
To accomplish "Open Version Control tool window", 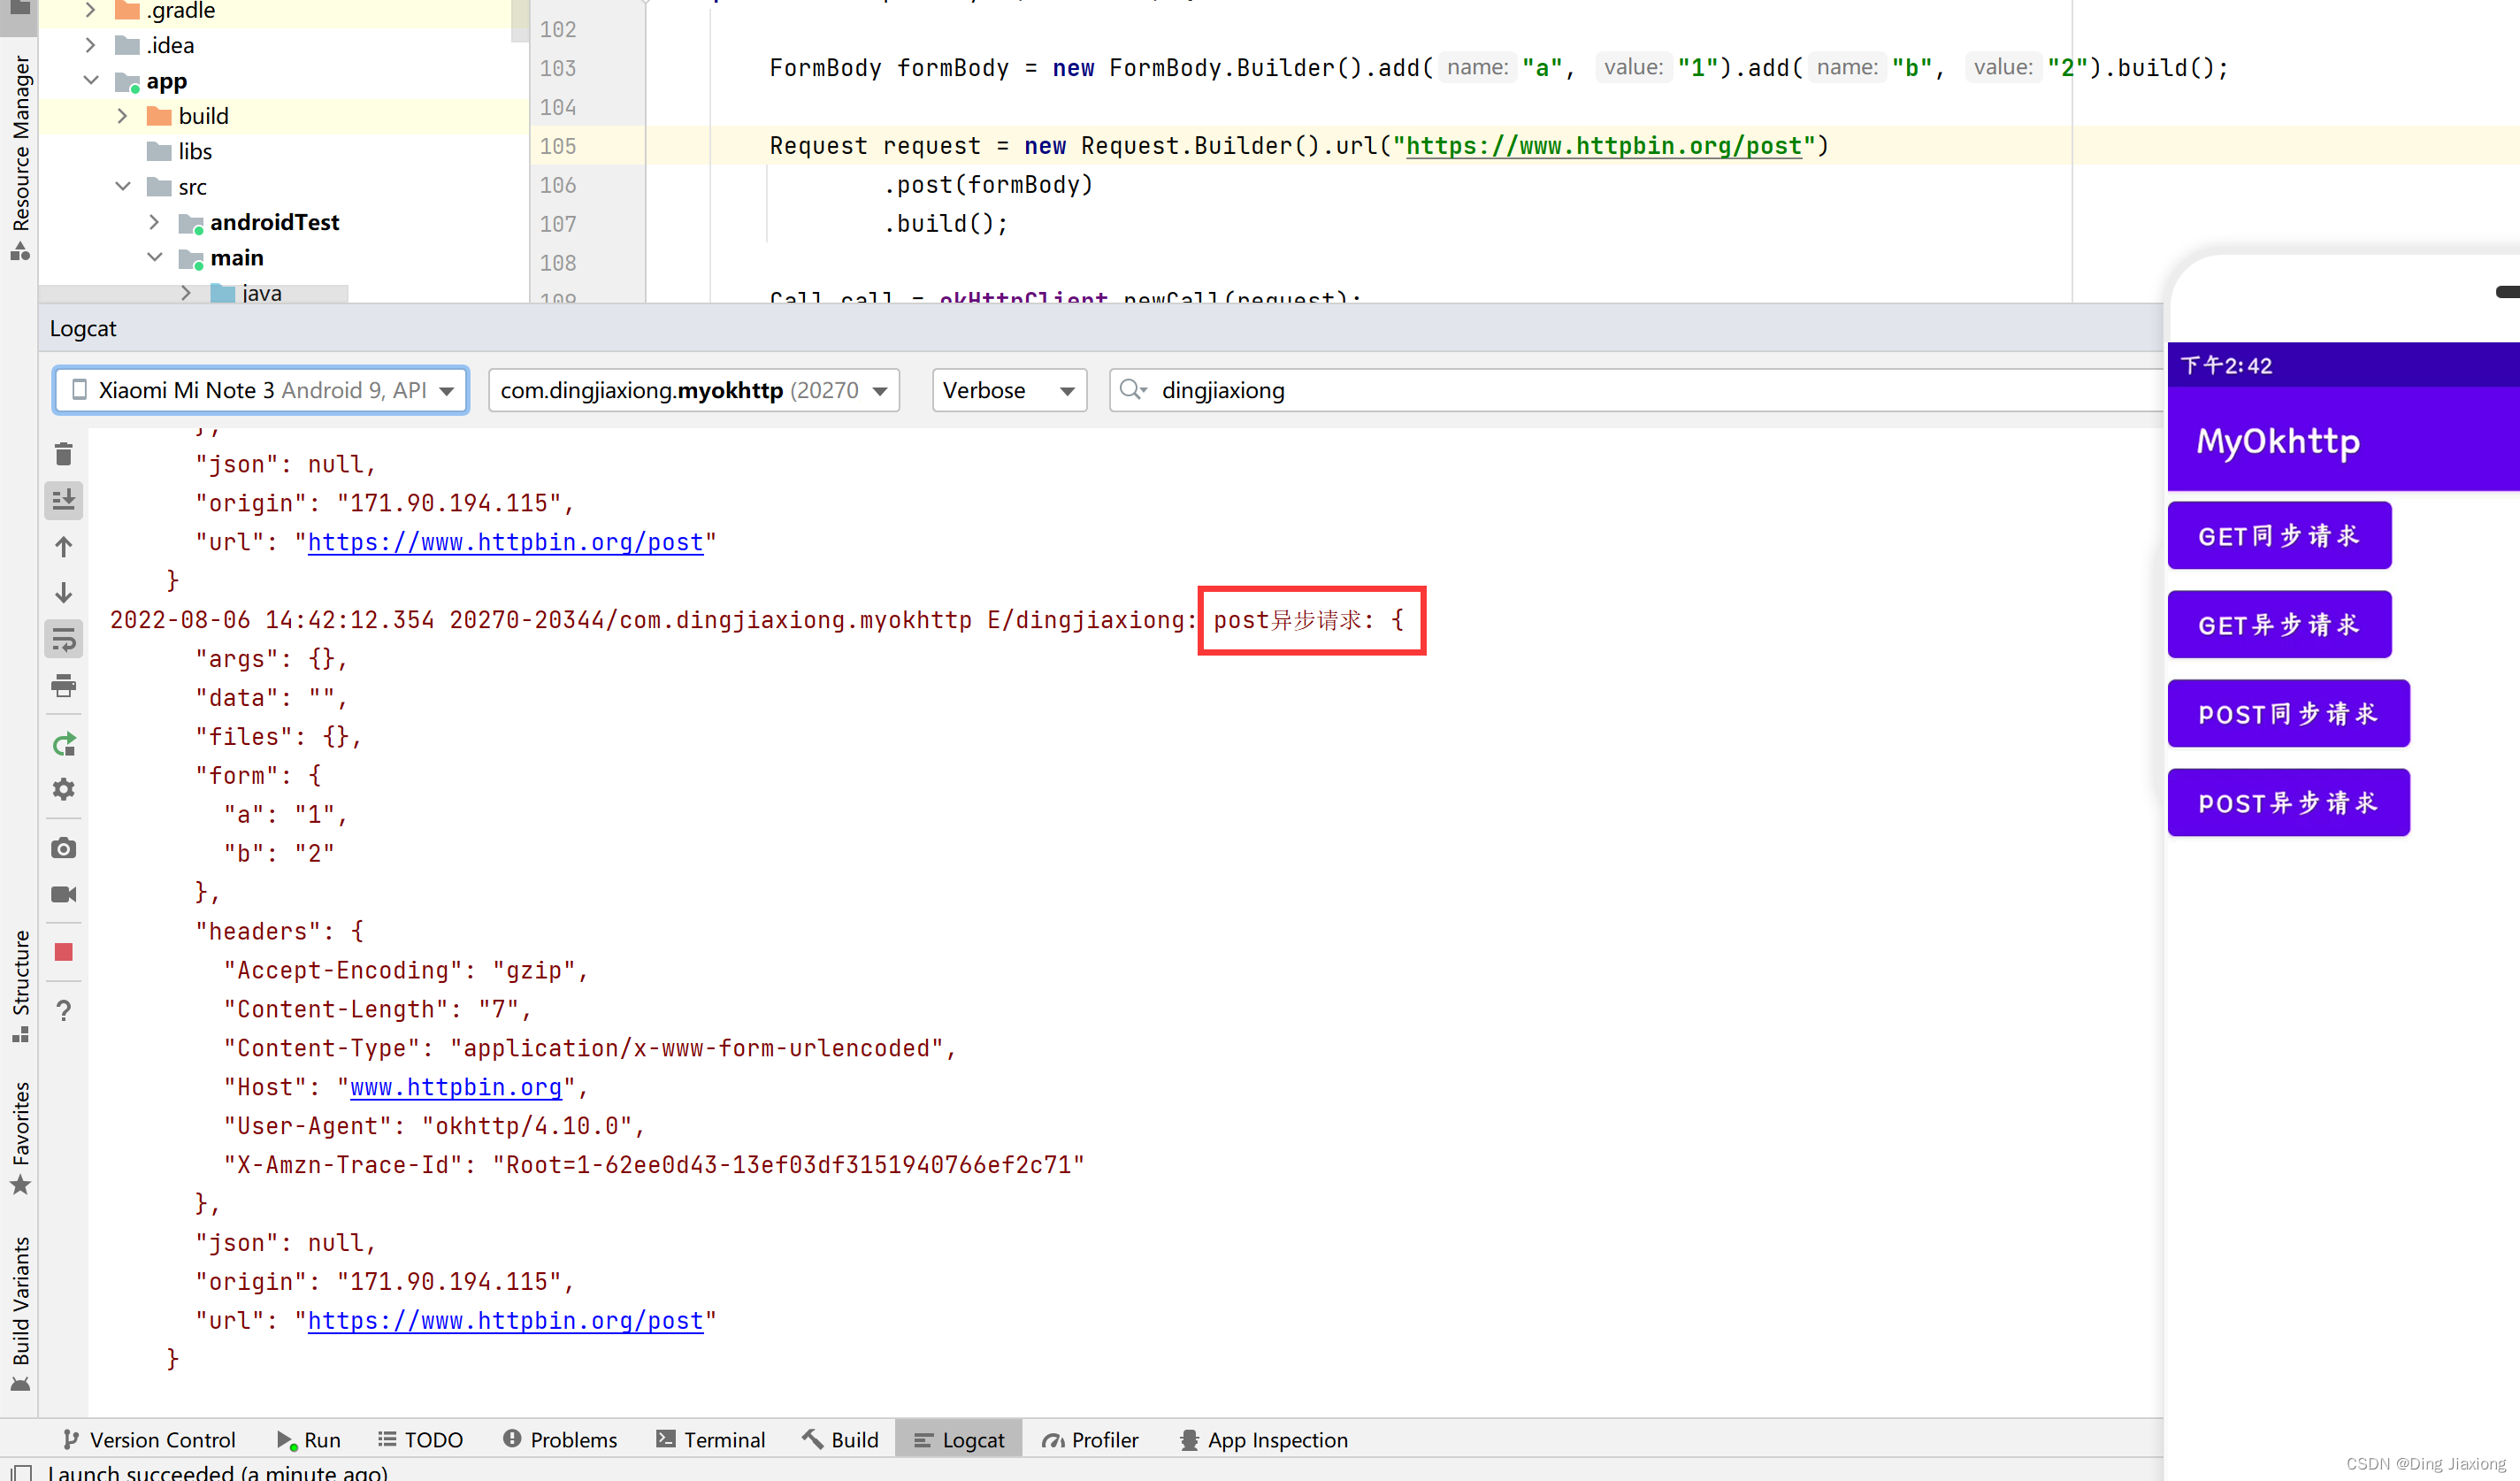I will click(150, 1439).
